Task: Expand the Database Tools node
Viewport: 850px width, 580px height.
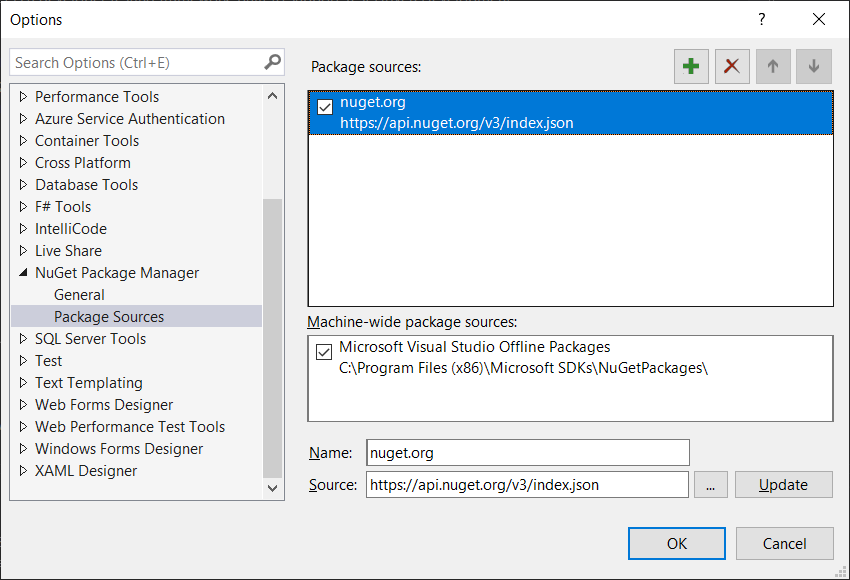Action: (x=23, y=184)
